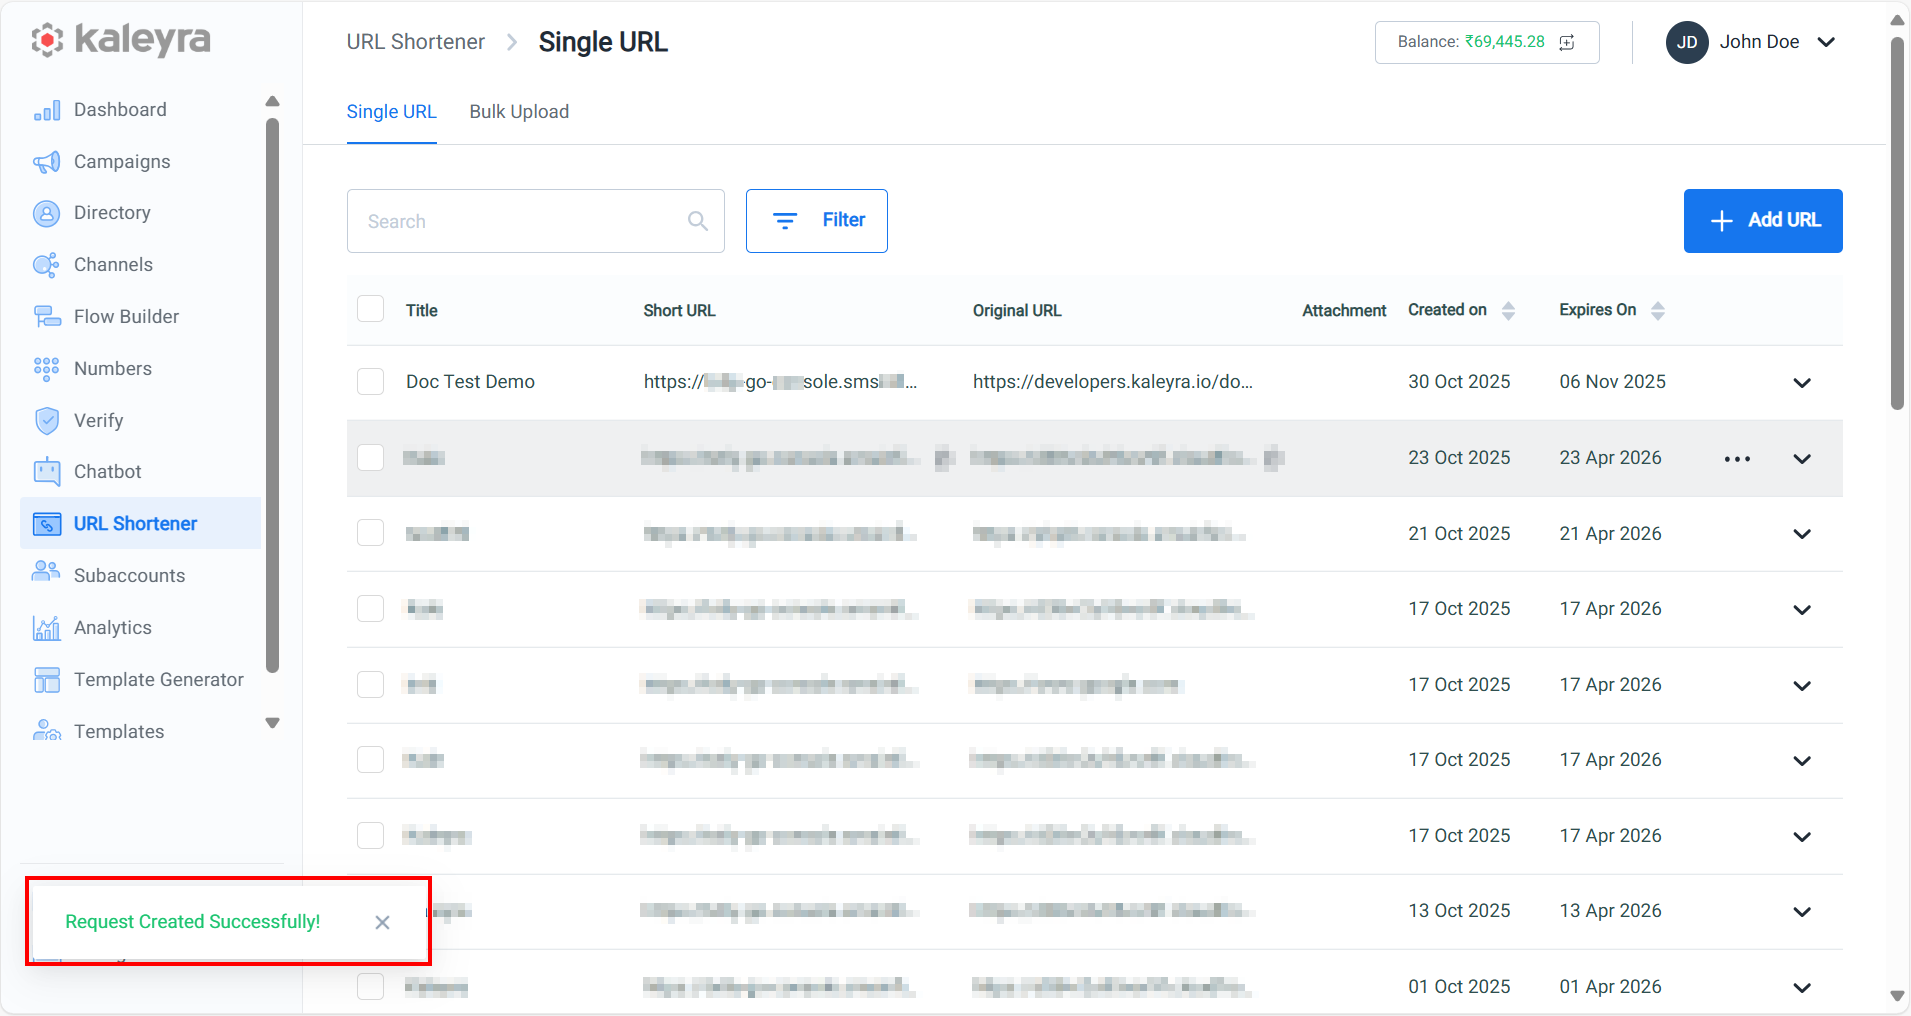Click the Balance ₹69,445.28 box
This screenshot has height=1016, width=1911.
(x=1487, y=42)
